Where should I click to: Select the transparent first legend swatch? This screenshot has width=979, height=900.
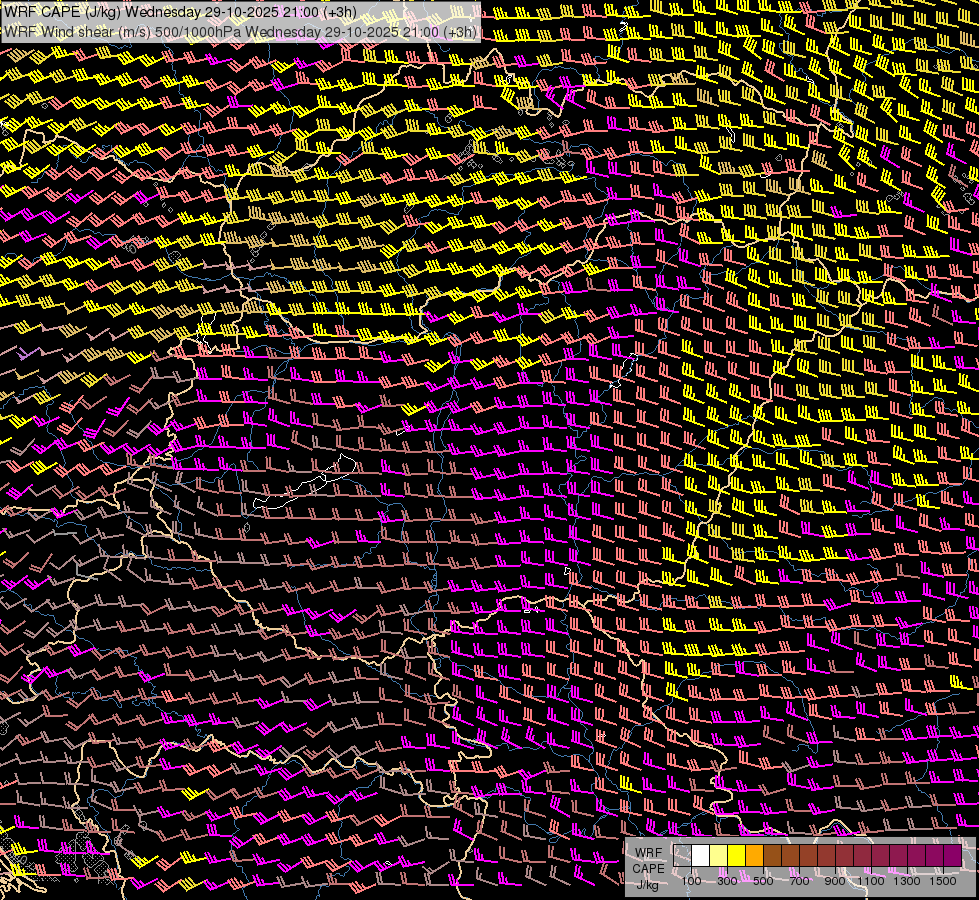click(x=683, y=856)
